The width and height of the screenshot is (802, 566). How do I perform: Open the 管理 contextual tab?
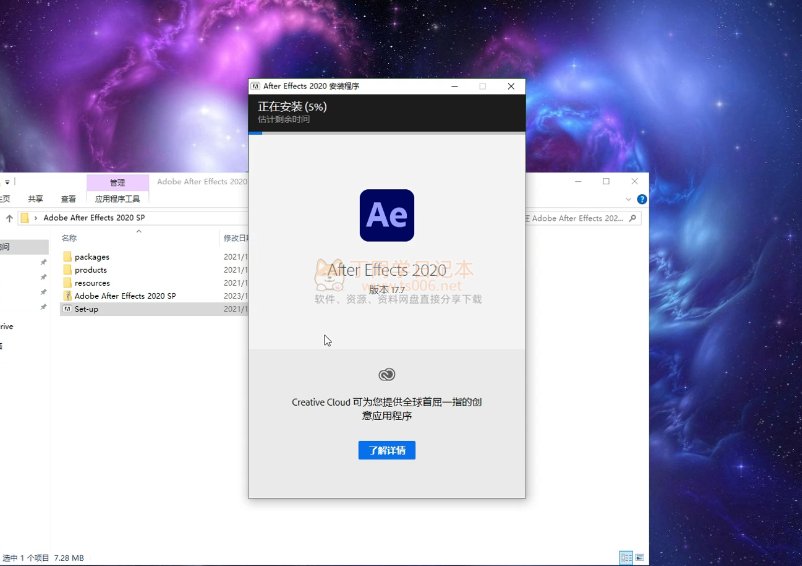tap(117, 183)
